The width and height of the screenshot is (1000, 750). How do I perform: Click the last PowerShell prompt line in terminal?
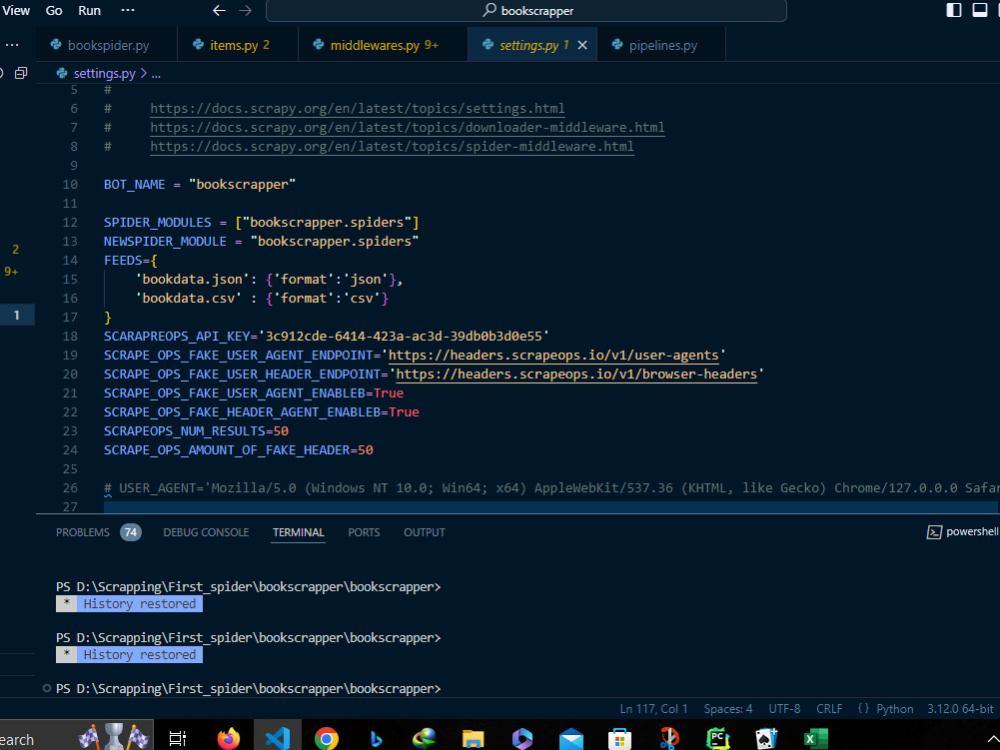(248, 689)
